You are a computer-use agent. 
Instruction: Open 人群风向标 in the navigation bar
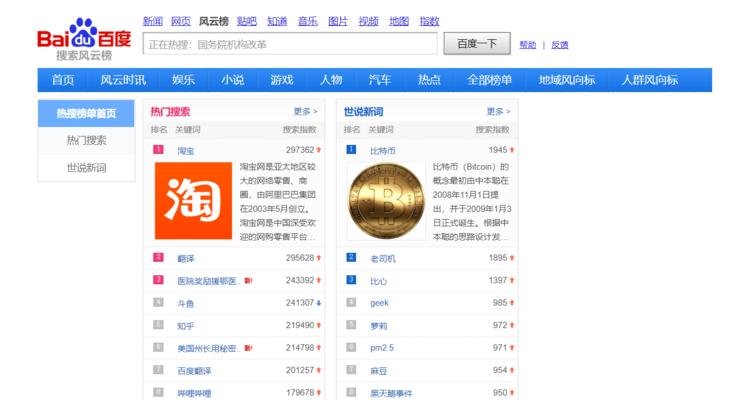tap(650, 80)
